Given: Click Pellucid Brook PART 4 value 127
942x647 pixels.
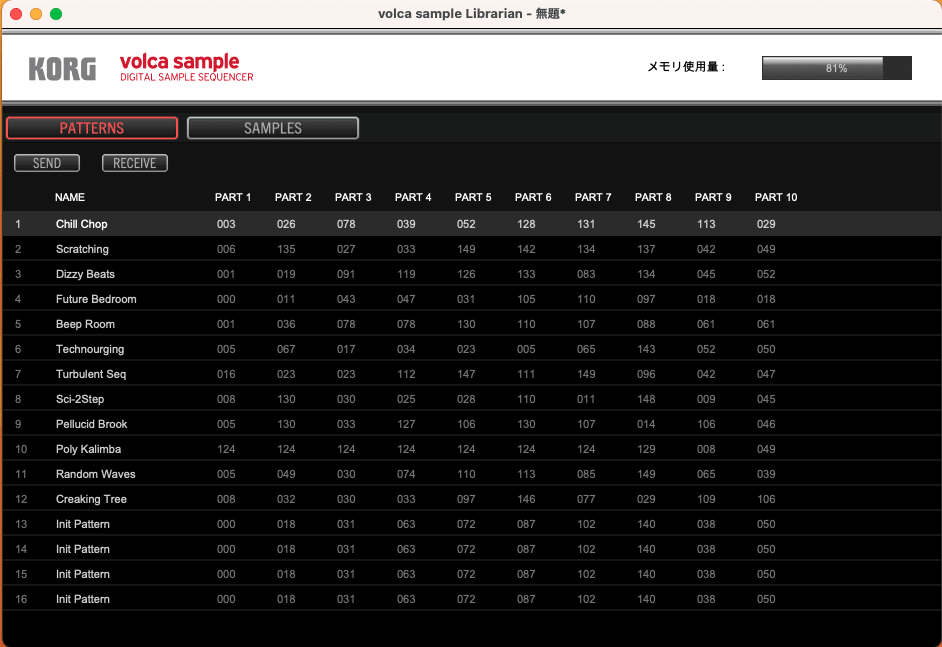Looking at the screenshot, I should (x=406, y=424).
